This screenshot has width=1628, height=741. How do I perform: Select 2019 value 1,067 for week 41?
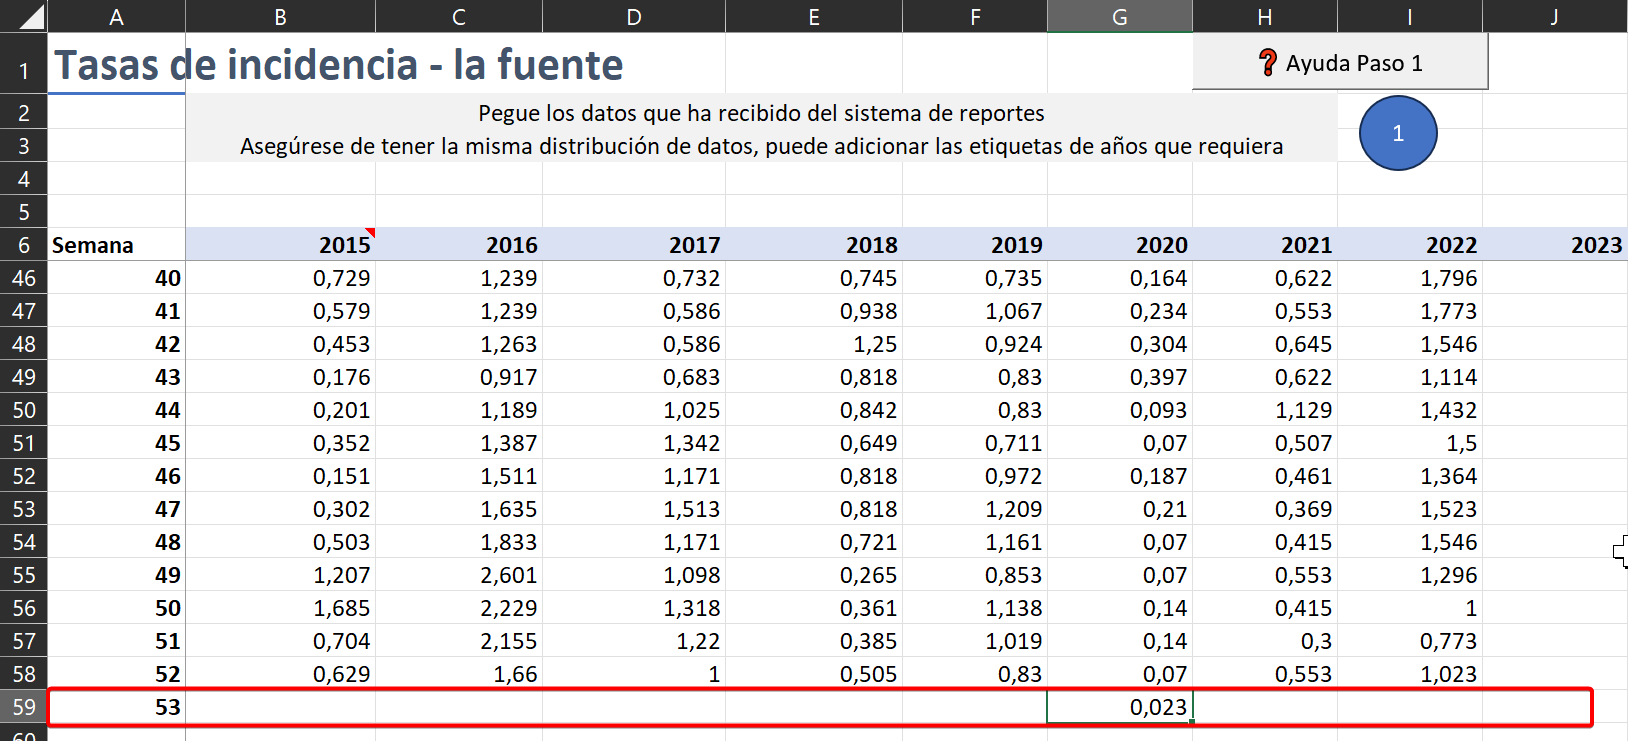(975, 311)
